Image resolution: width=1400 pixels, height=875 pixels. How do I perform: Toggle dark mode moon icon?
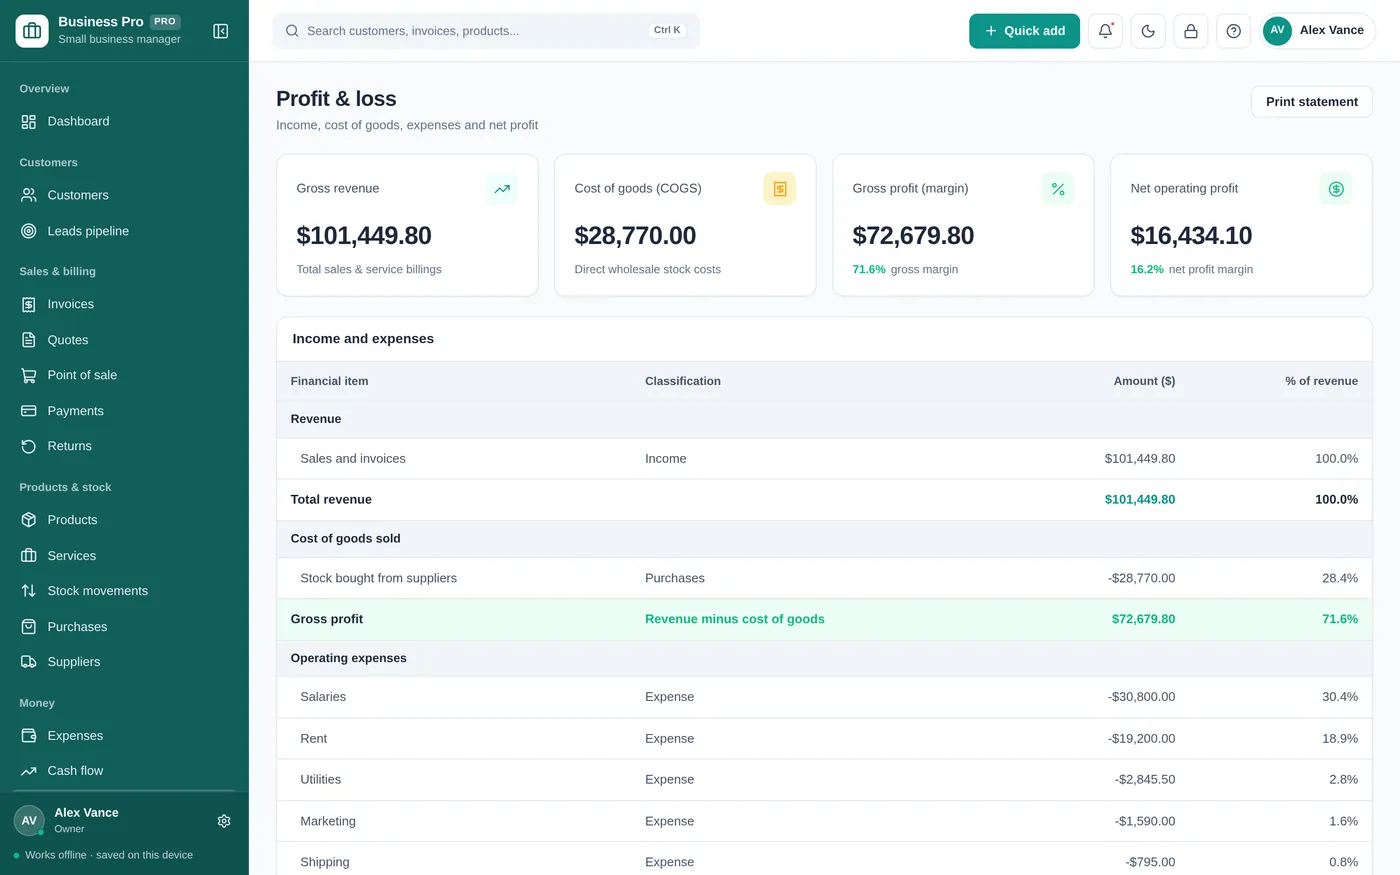click(1148, 31)
